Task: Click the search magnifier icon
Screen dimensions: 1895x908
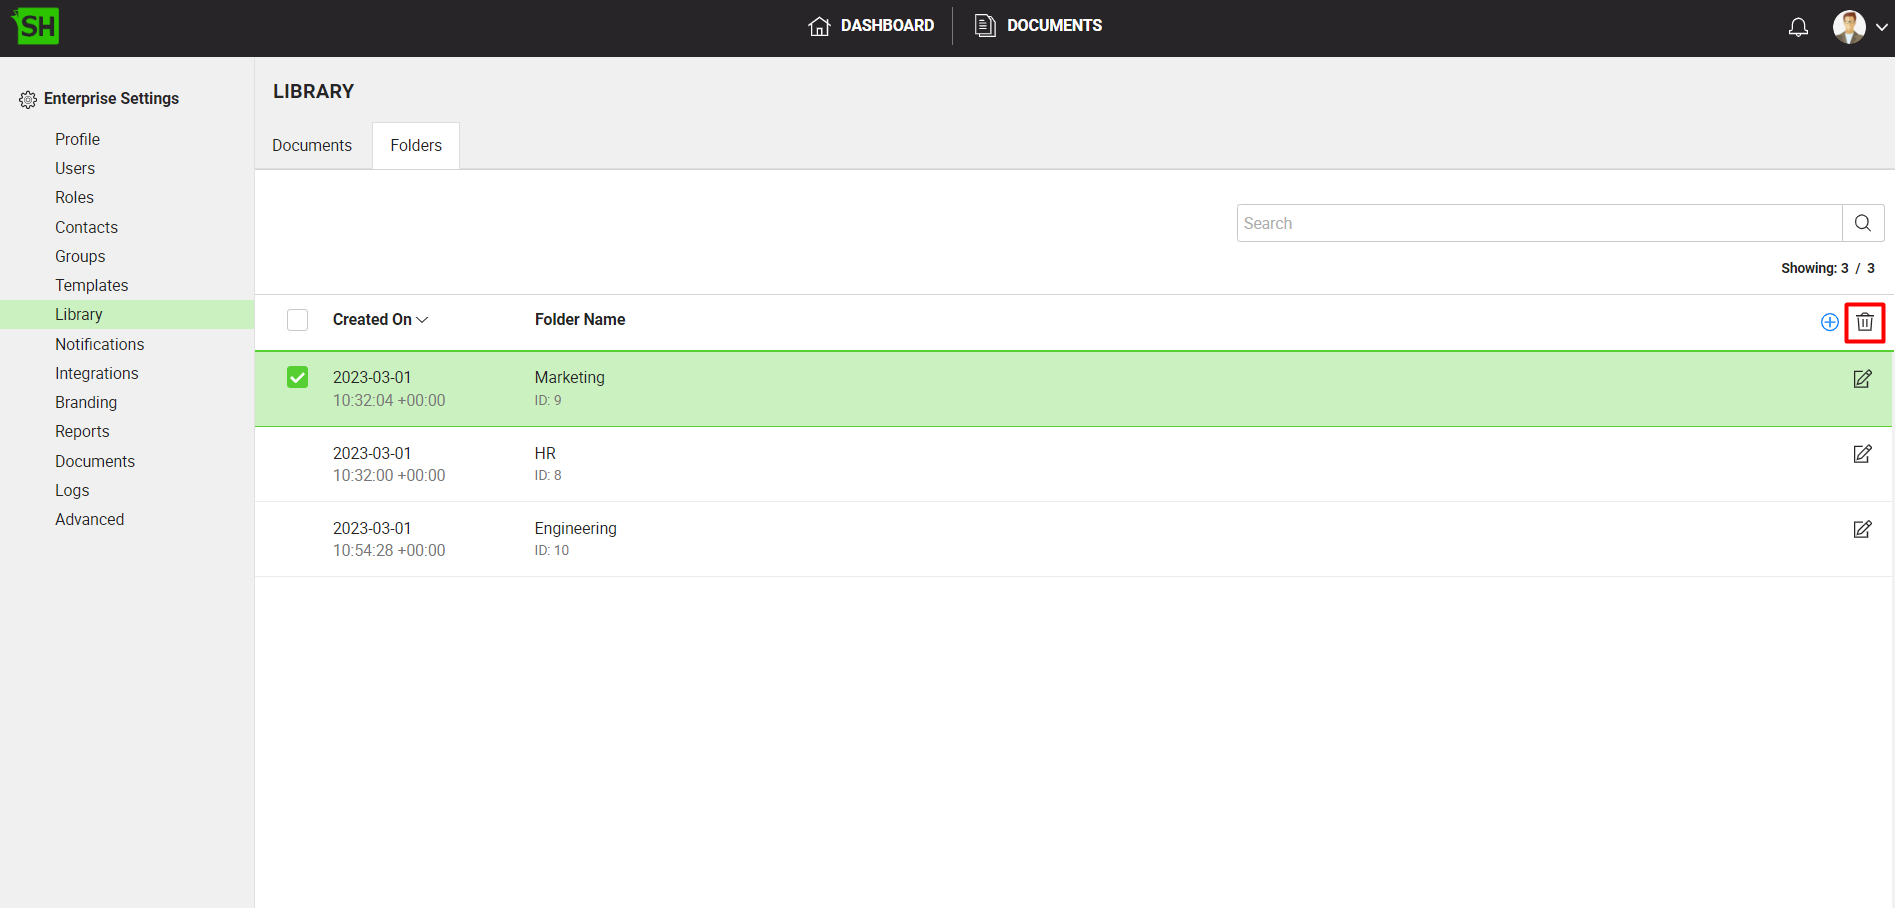Action: click(1862, 223)
